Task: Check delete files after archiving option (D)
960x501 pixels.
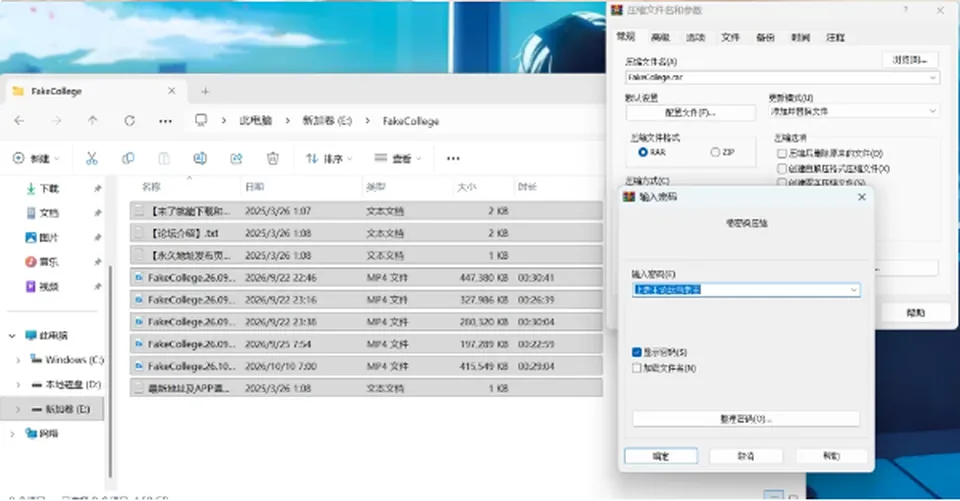Action: [x=782, y=154]
